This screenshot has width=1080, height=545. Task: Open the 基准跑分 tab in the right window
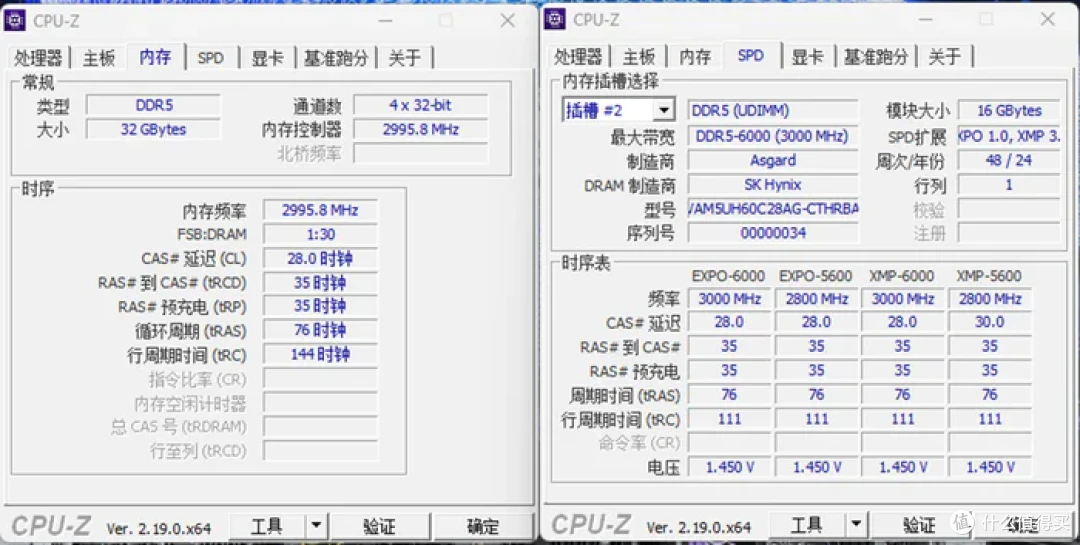[876, 56]
